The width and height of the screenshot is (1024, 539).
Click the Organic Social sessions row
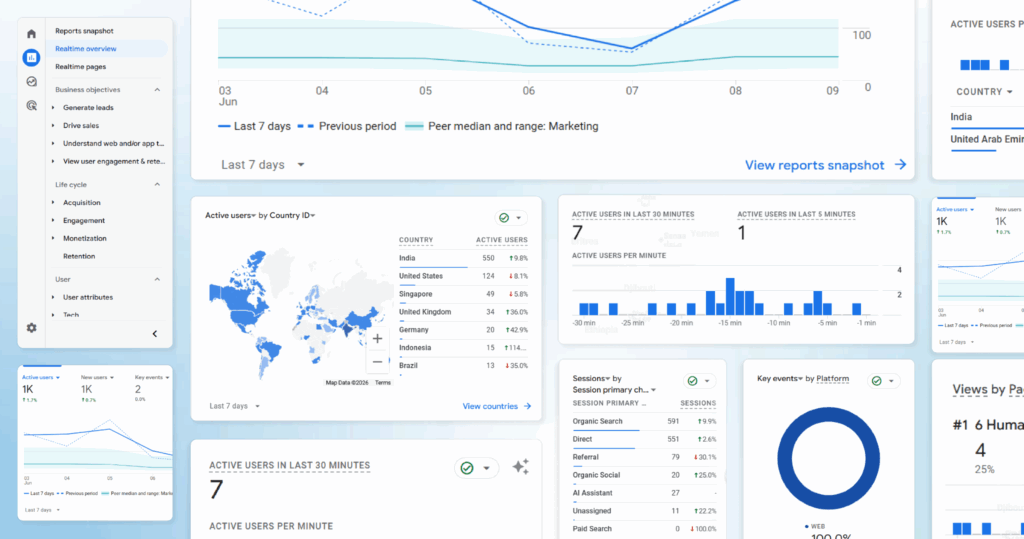645,476
